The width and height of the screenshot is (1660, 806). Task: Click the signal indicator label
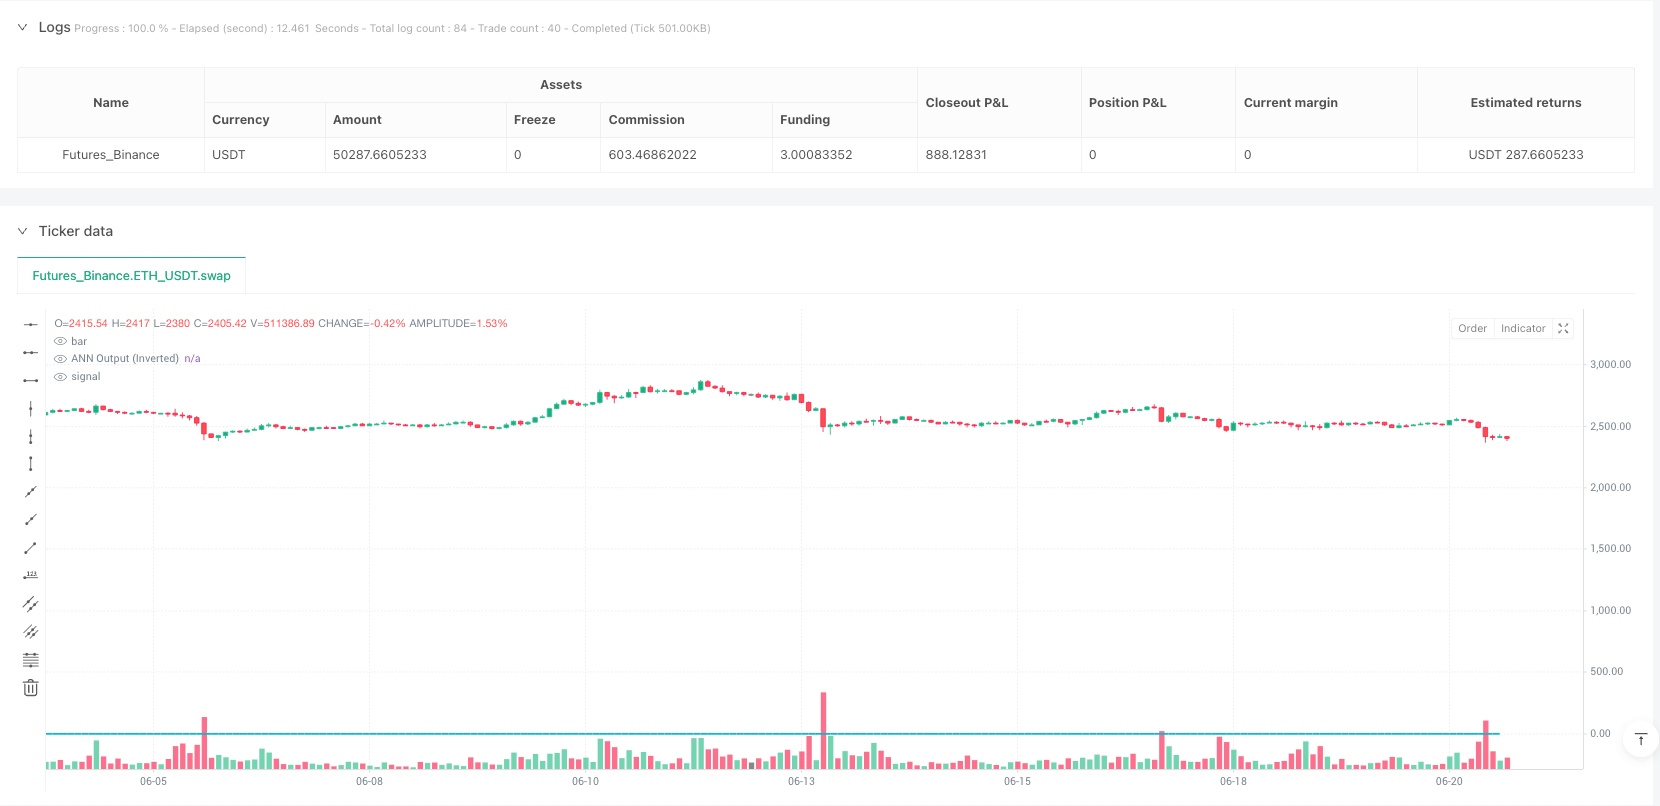coord(86,377)
